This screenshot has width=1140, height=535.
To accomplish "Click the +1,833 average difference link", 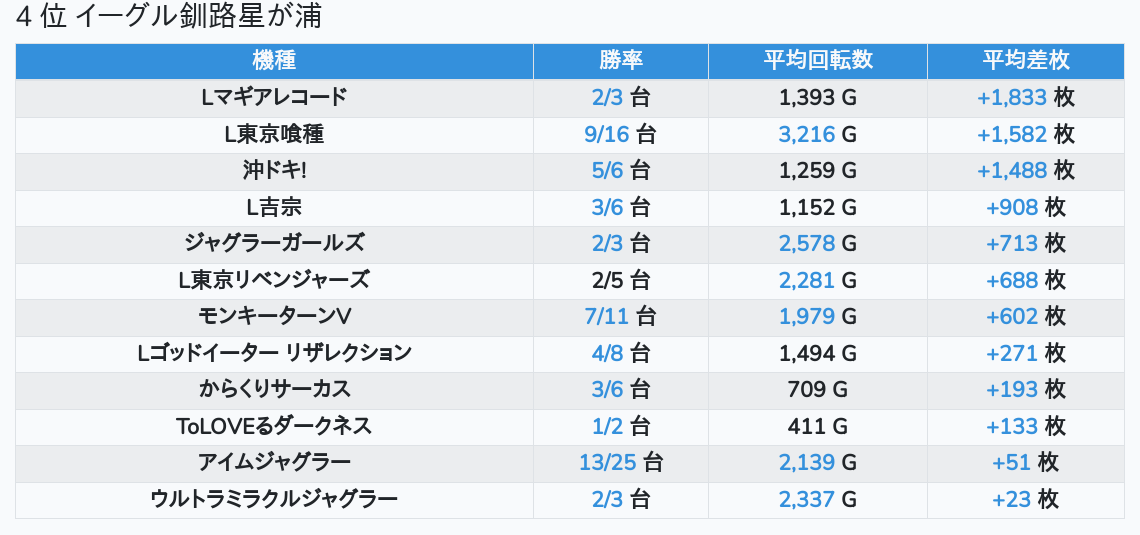I will click(1011, 98).
